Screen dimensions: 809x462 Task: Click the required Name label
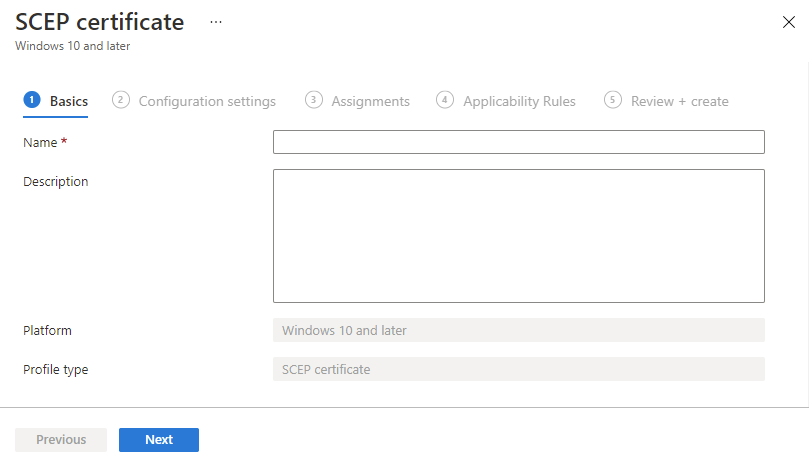[45, 142]
